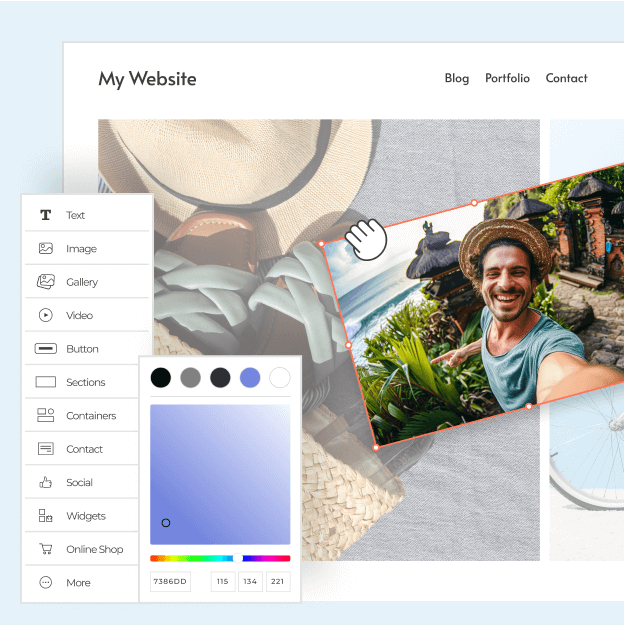Open the Containers icon
This screenshot has height=625, width=624.
(x=45, y=415)
